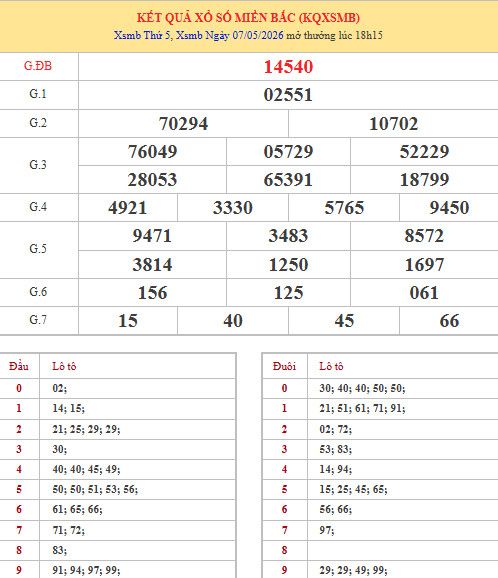Open the Xsmb Thứ 5 link
Screen dimensions: 498x578
142,35
